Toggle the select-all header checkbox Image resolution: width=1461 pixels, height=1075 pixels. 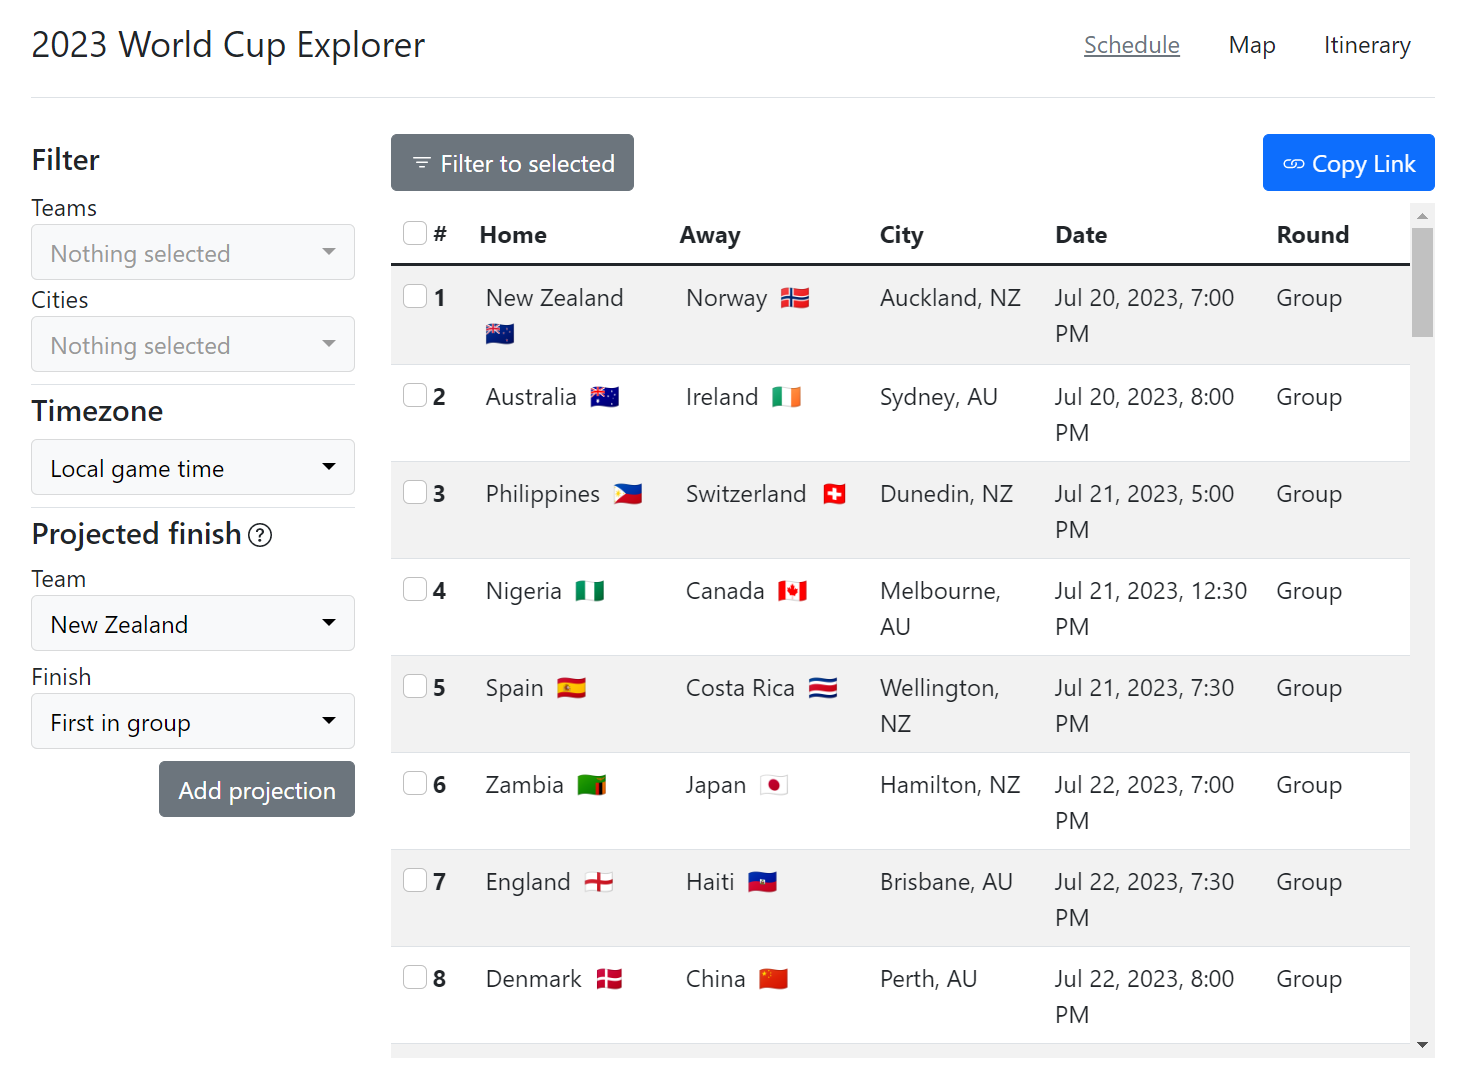coord(415,233)
